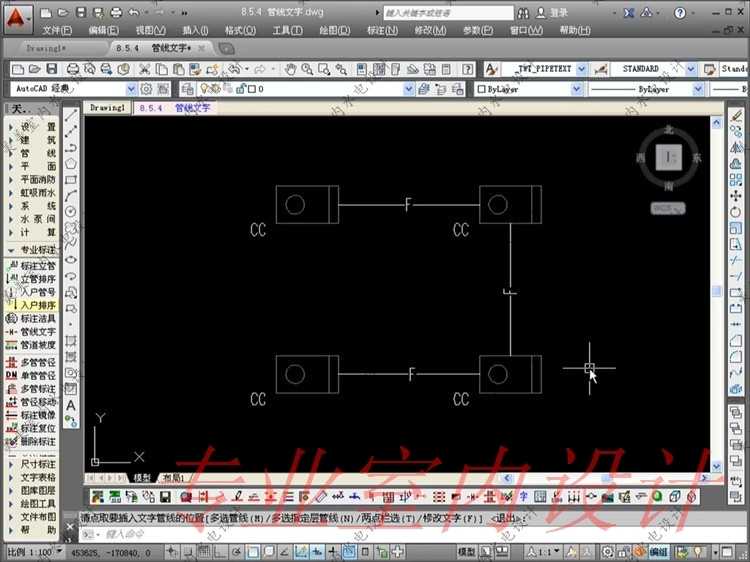750x562 pixels.
Task: Click the Zoom Realtime magnifier icon
Action: pyautogui.click(x=307, y=69)
